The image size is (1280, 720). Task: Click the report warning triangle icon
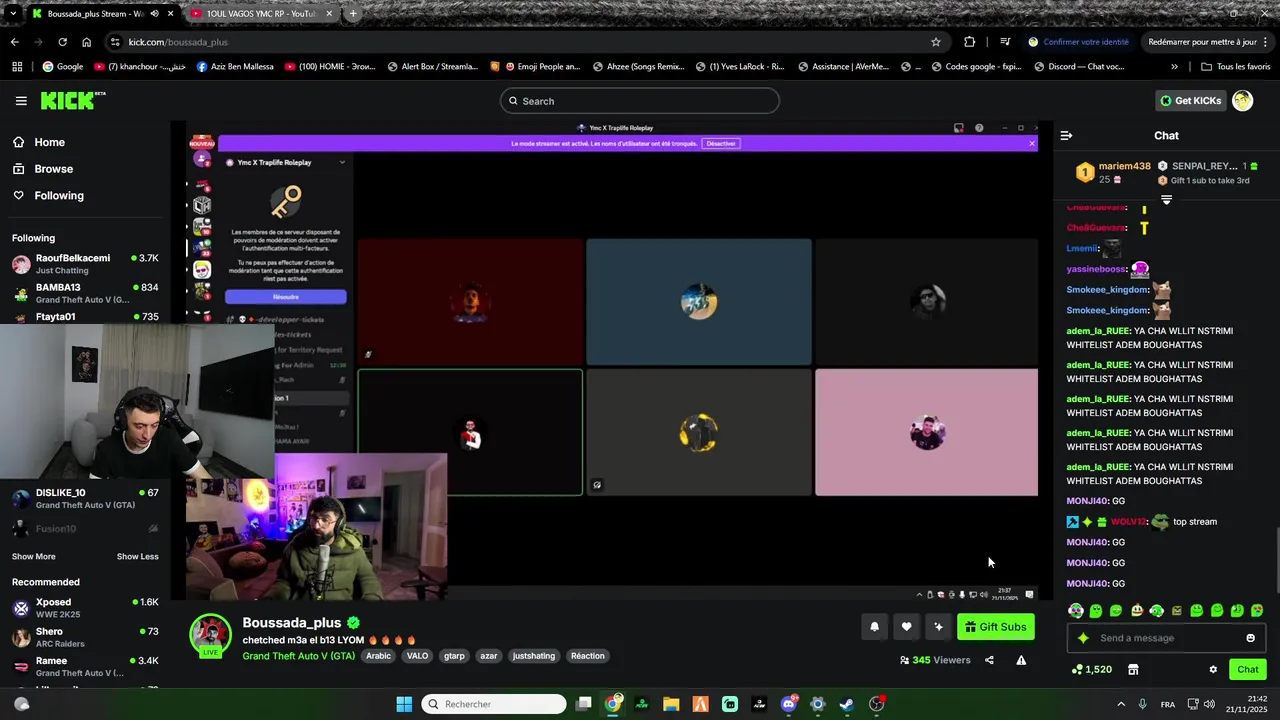(1021, 660)
